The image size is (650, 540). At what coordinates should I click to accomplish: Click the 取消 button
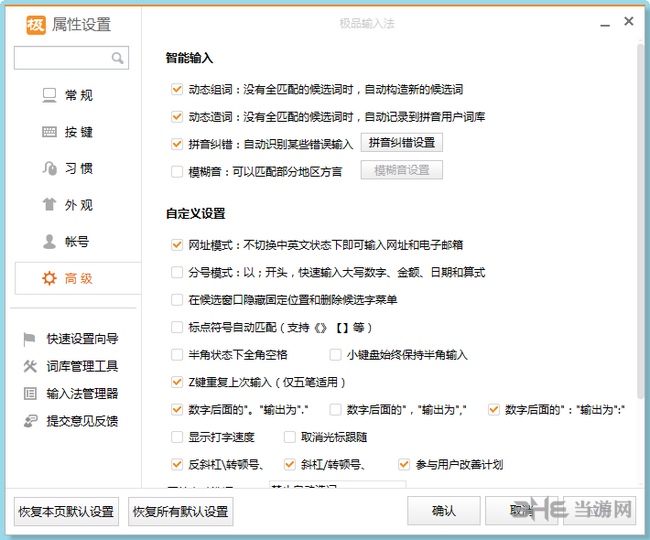[522, 511]
